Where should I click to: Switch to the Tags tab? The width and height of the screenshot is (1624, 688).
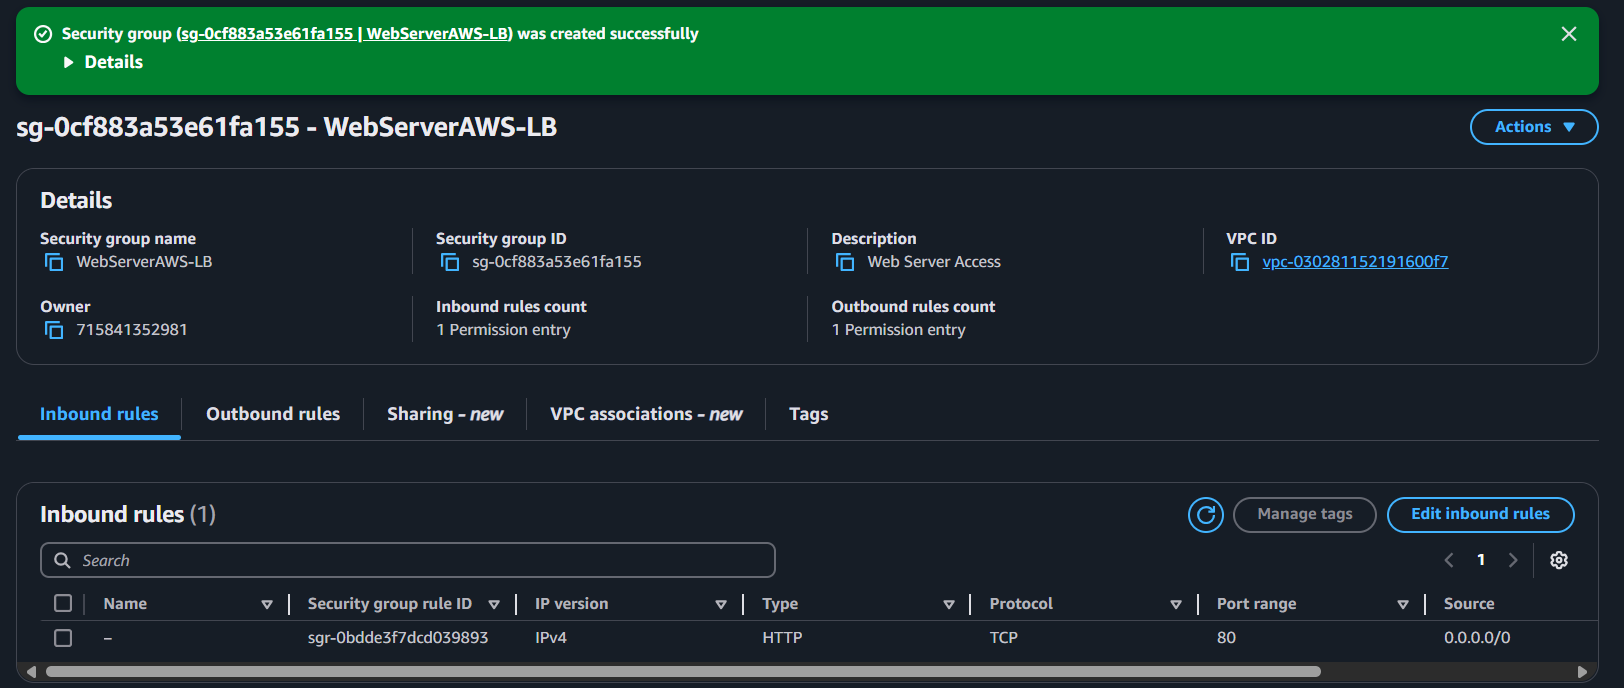[x=808, y=414]
